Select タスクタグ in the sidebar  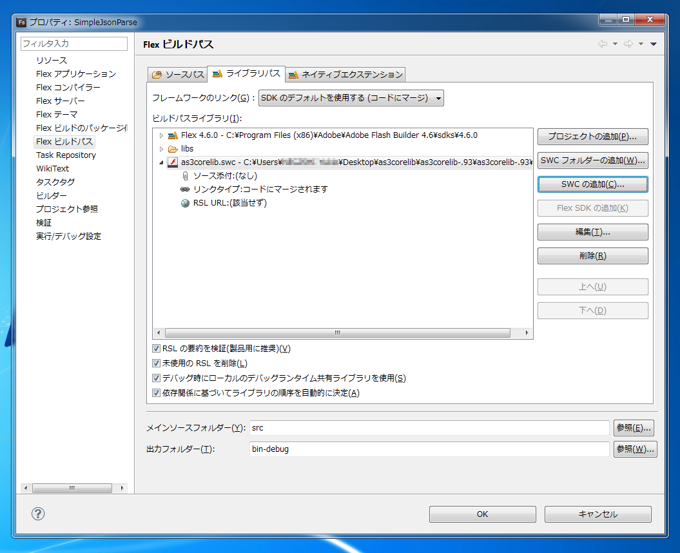click(x=55, y=182)
